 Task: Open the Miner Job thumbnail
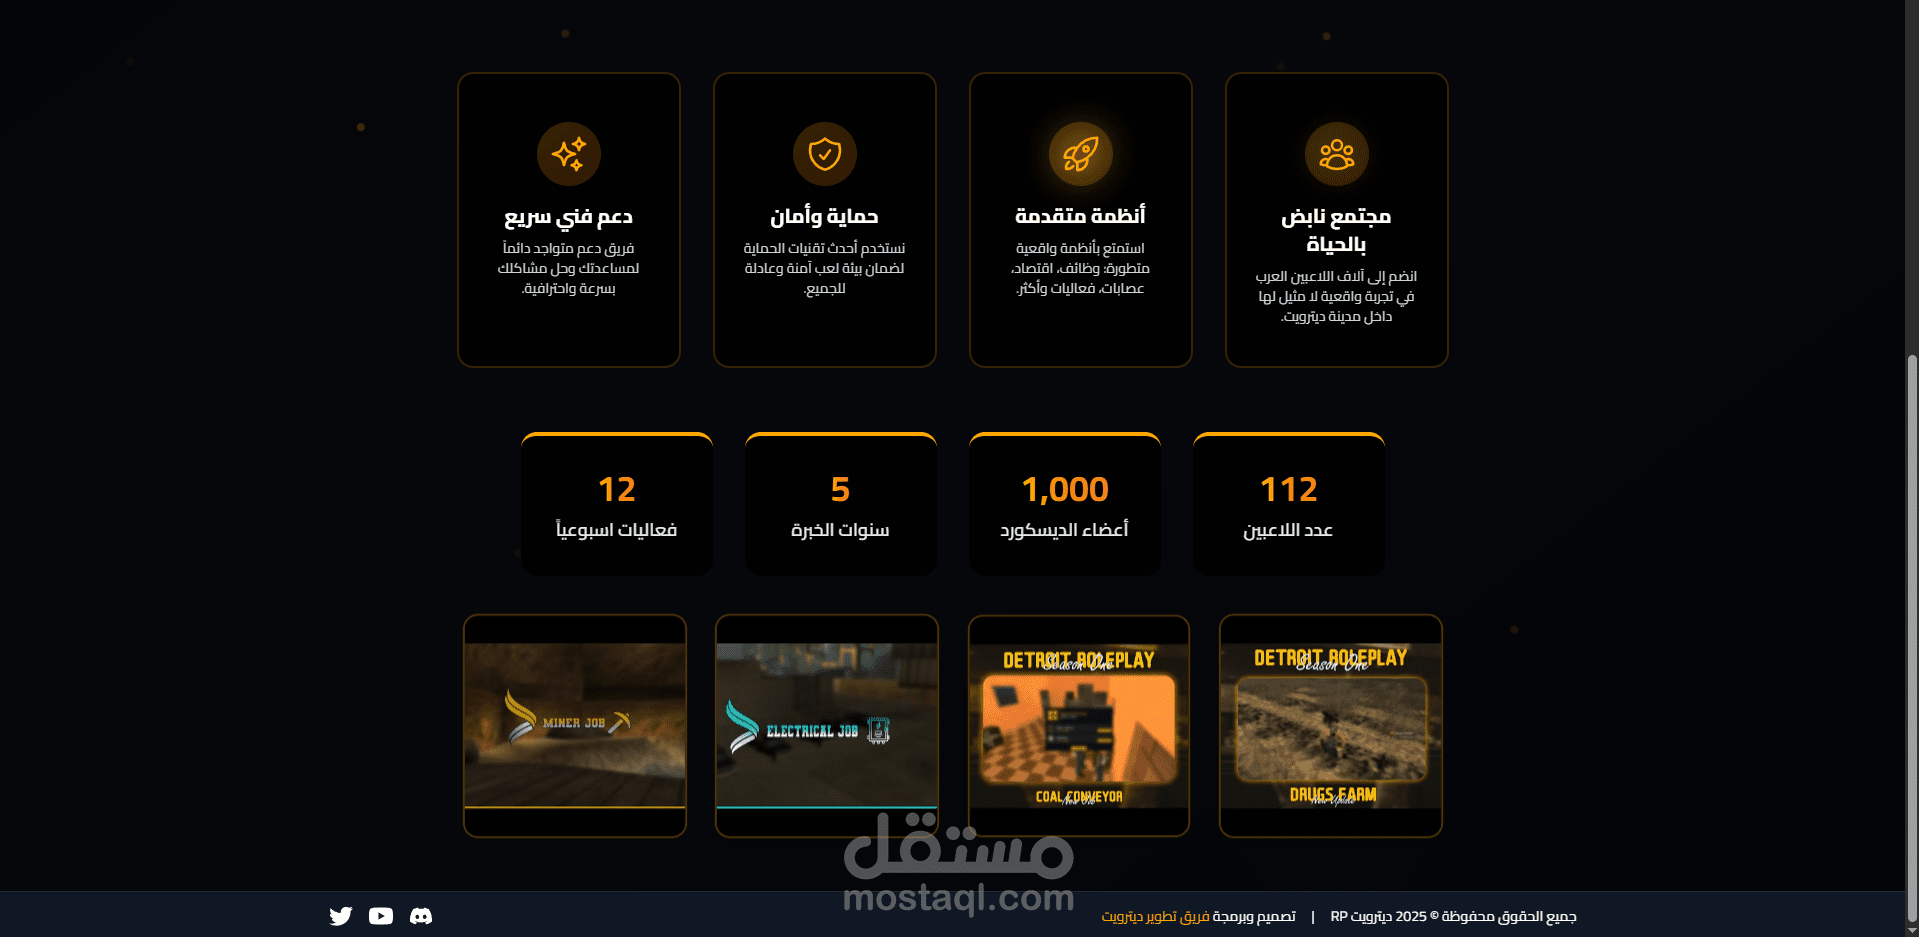(x=575, y=726)
